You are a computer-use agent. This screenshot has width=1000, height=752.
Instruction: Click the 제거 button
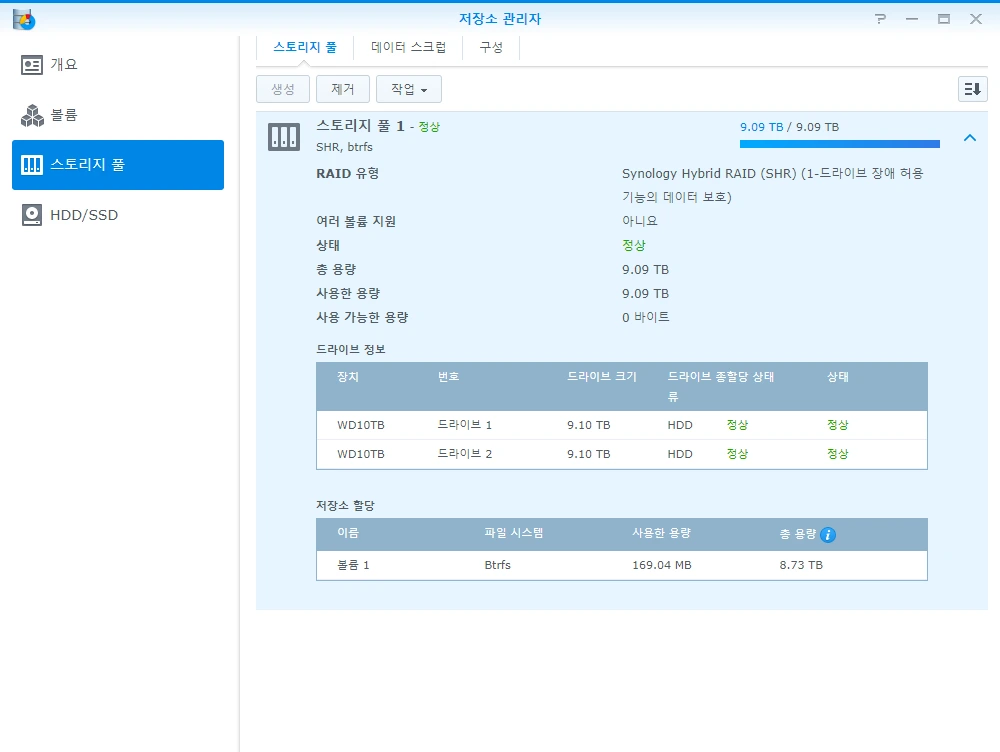pos(342,89)
